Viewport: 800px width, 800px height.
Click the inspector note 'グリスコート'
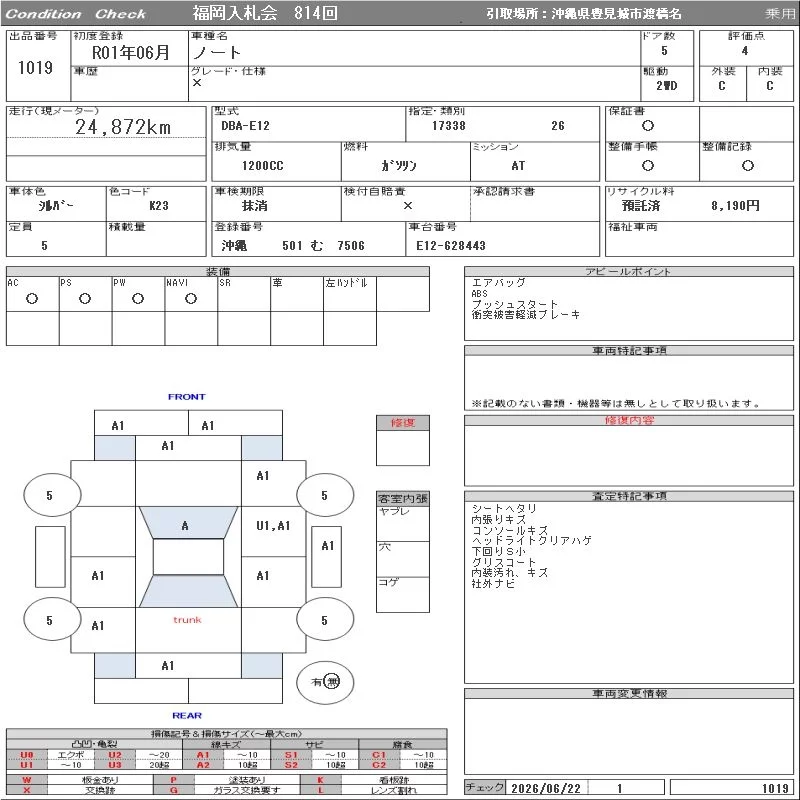click(504, 562)
